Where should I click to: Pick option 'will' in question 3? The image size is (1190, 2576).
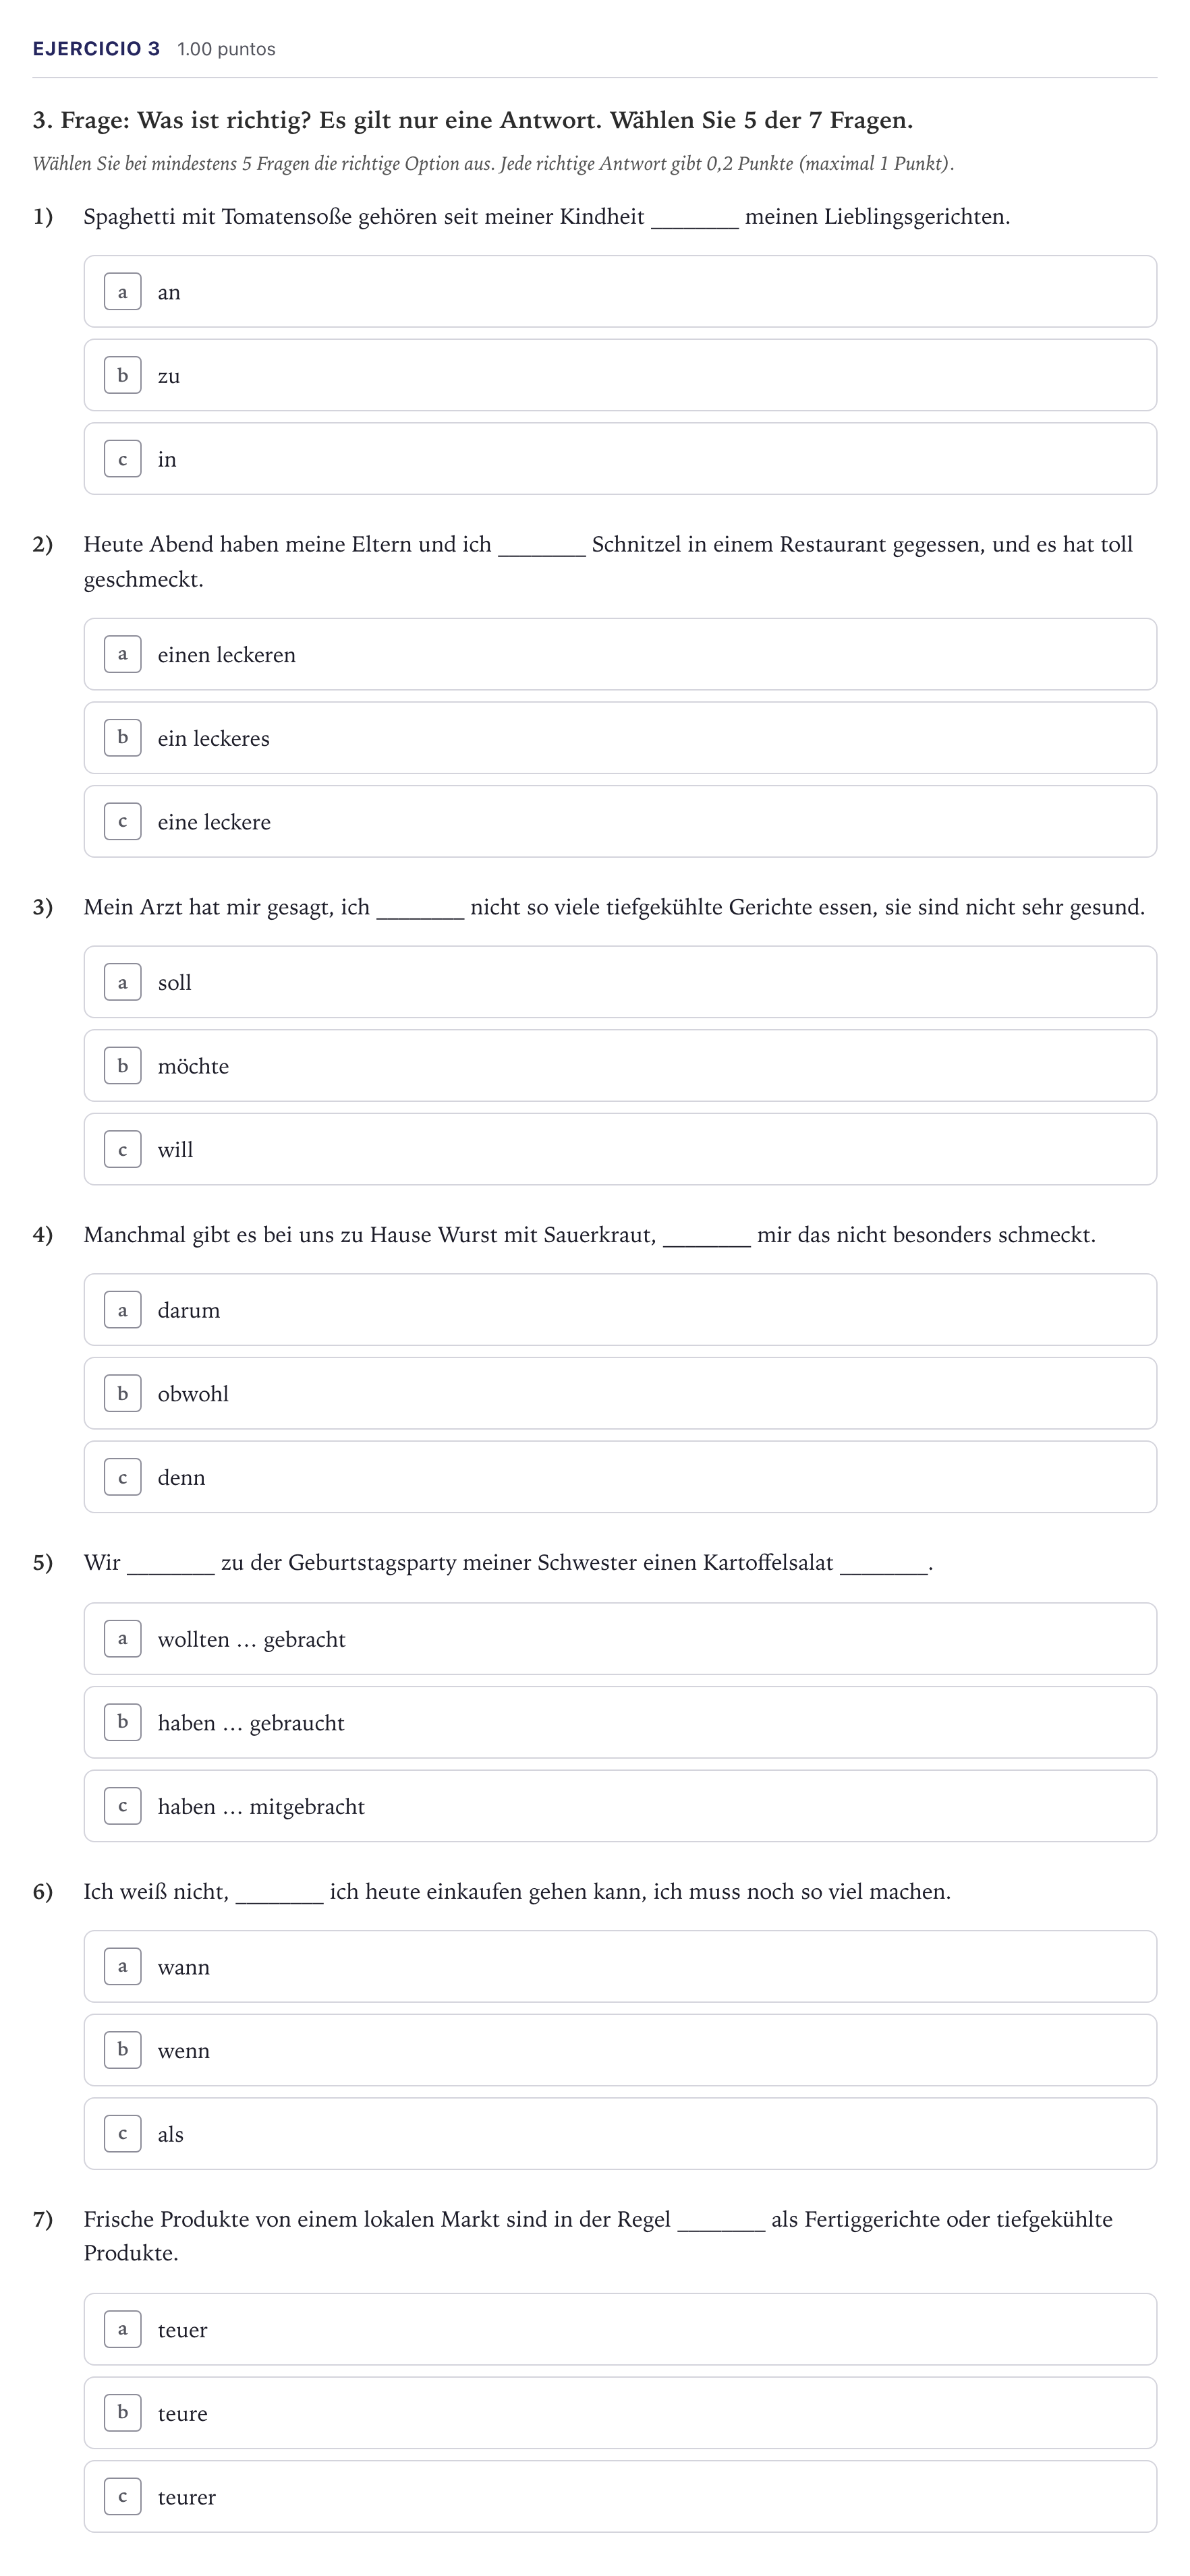pos(620,1149)
